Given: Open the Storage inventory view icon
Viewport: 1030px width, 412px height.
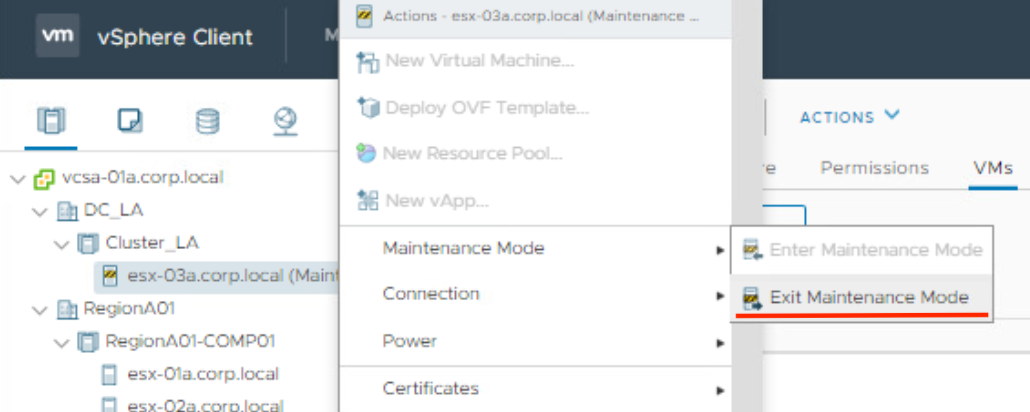Looking at the screenshot, I should [208, 122].
